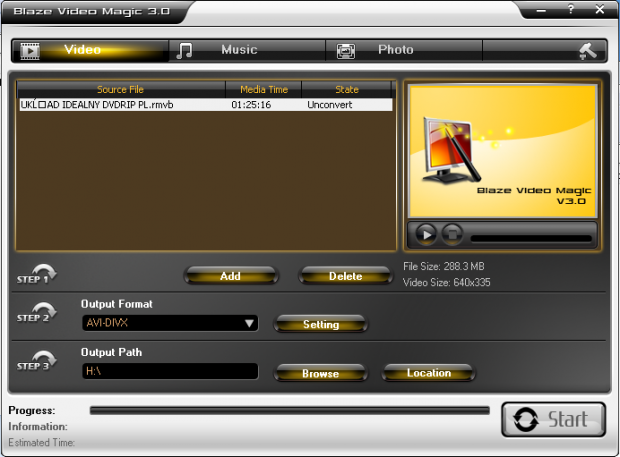Click the Unconvert state cell
The height and width of the screenshot is (457, 620).
pos(330,105)
